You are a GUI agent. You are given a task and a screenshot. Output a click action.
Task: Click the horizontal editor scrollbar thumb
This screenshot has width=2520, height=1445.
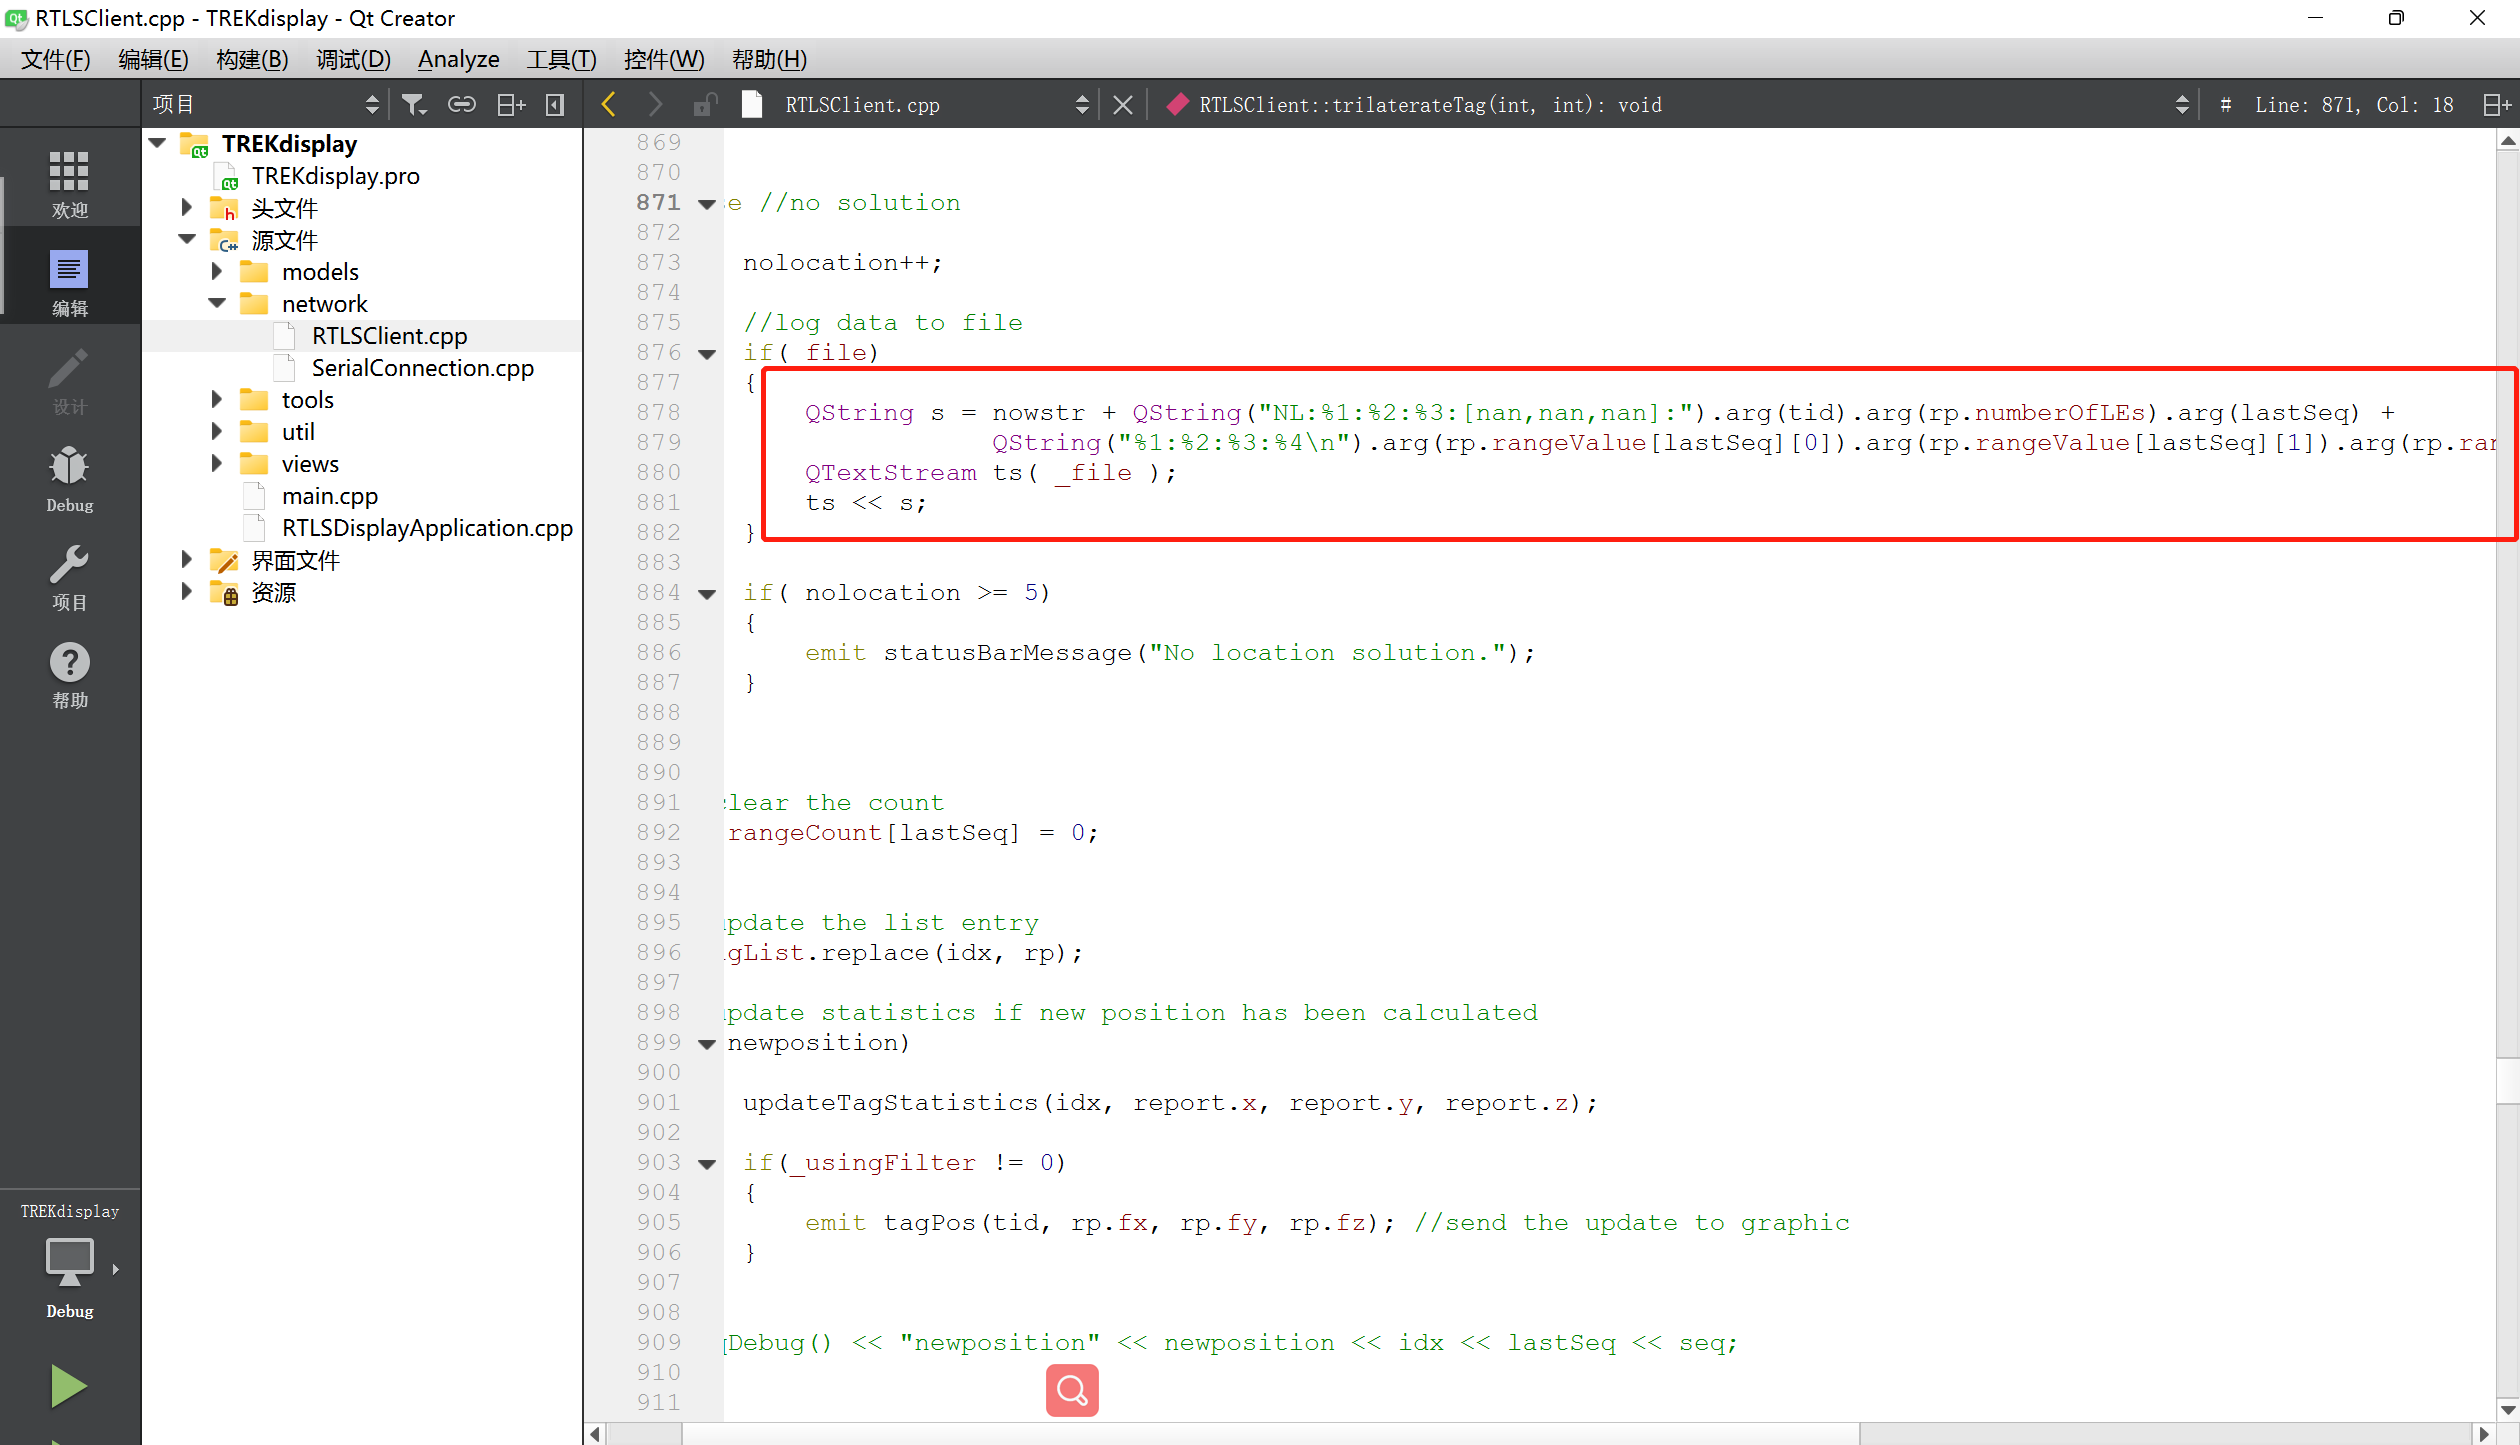coord(1270,1434)
